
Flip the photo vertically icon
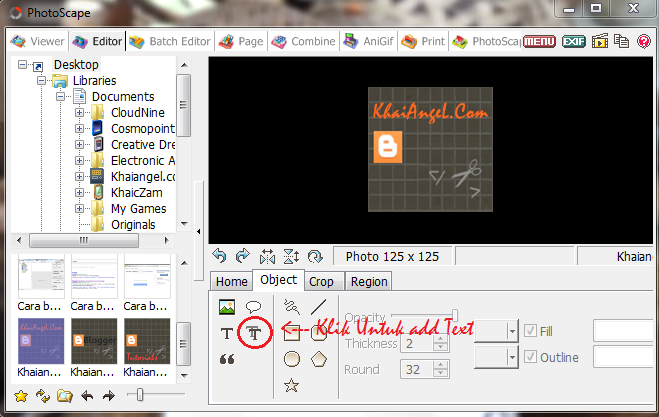[291, 256]
